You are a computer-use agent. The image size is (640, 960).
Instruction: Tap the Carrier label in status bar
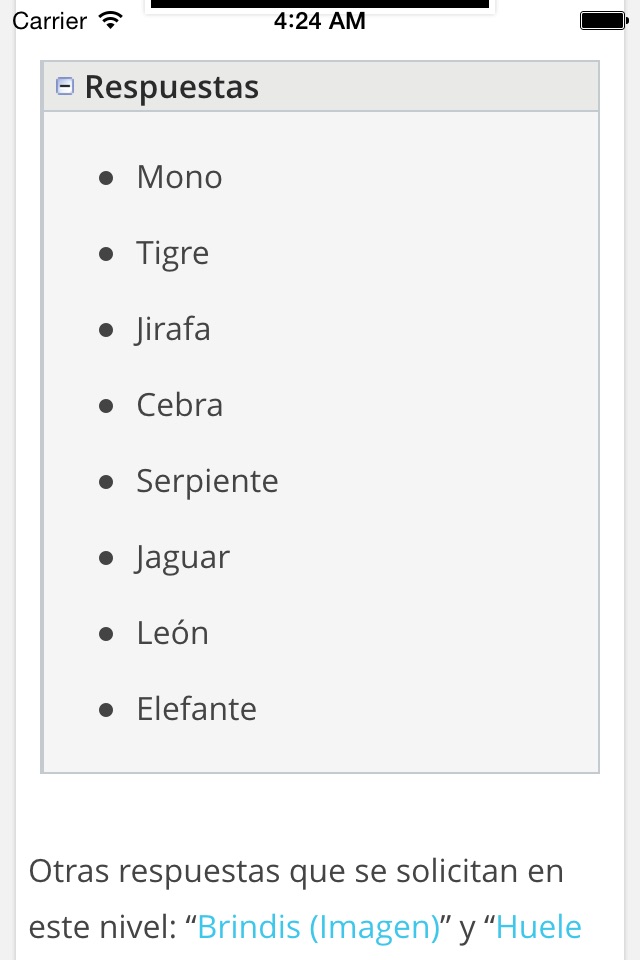point(50,20)
